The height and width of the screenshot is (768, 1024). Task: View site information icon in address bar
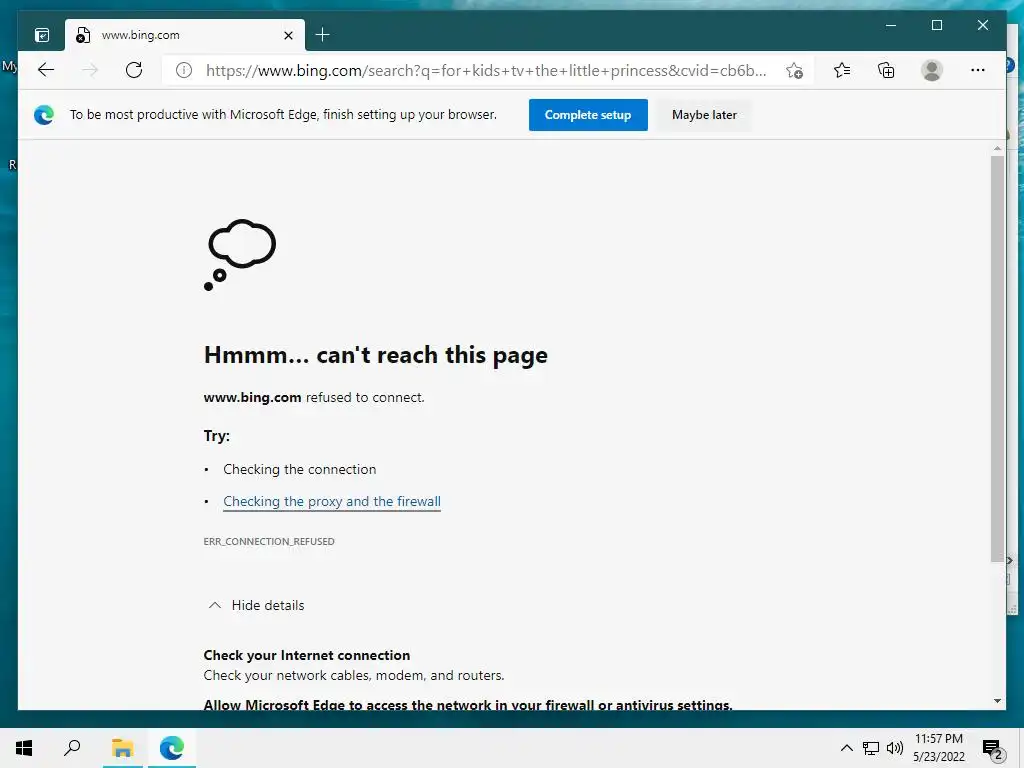tap(184, 70)
